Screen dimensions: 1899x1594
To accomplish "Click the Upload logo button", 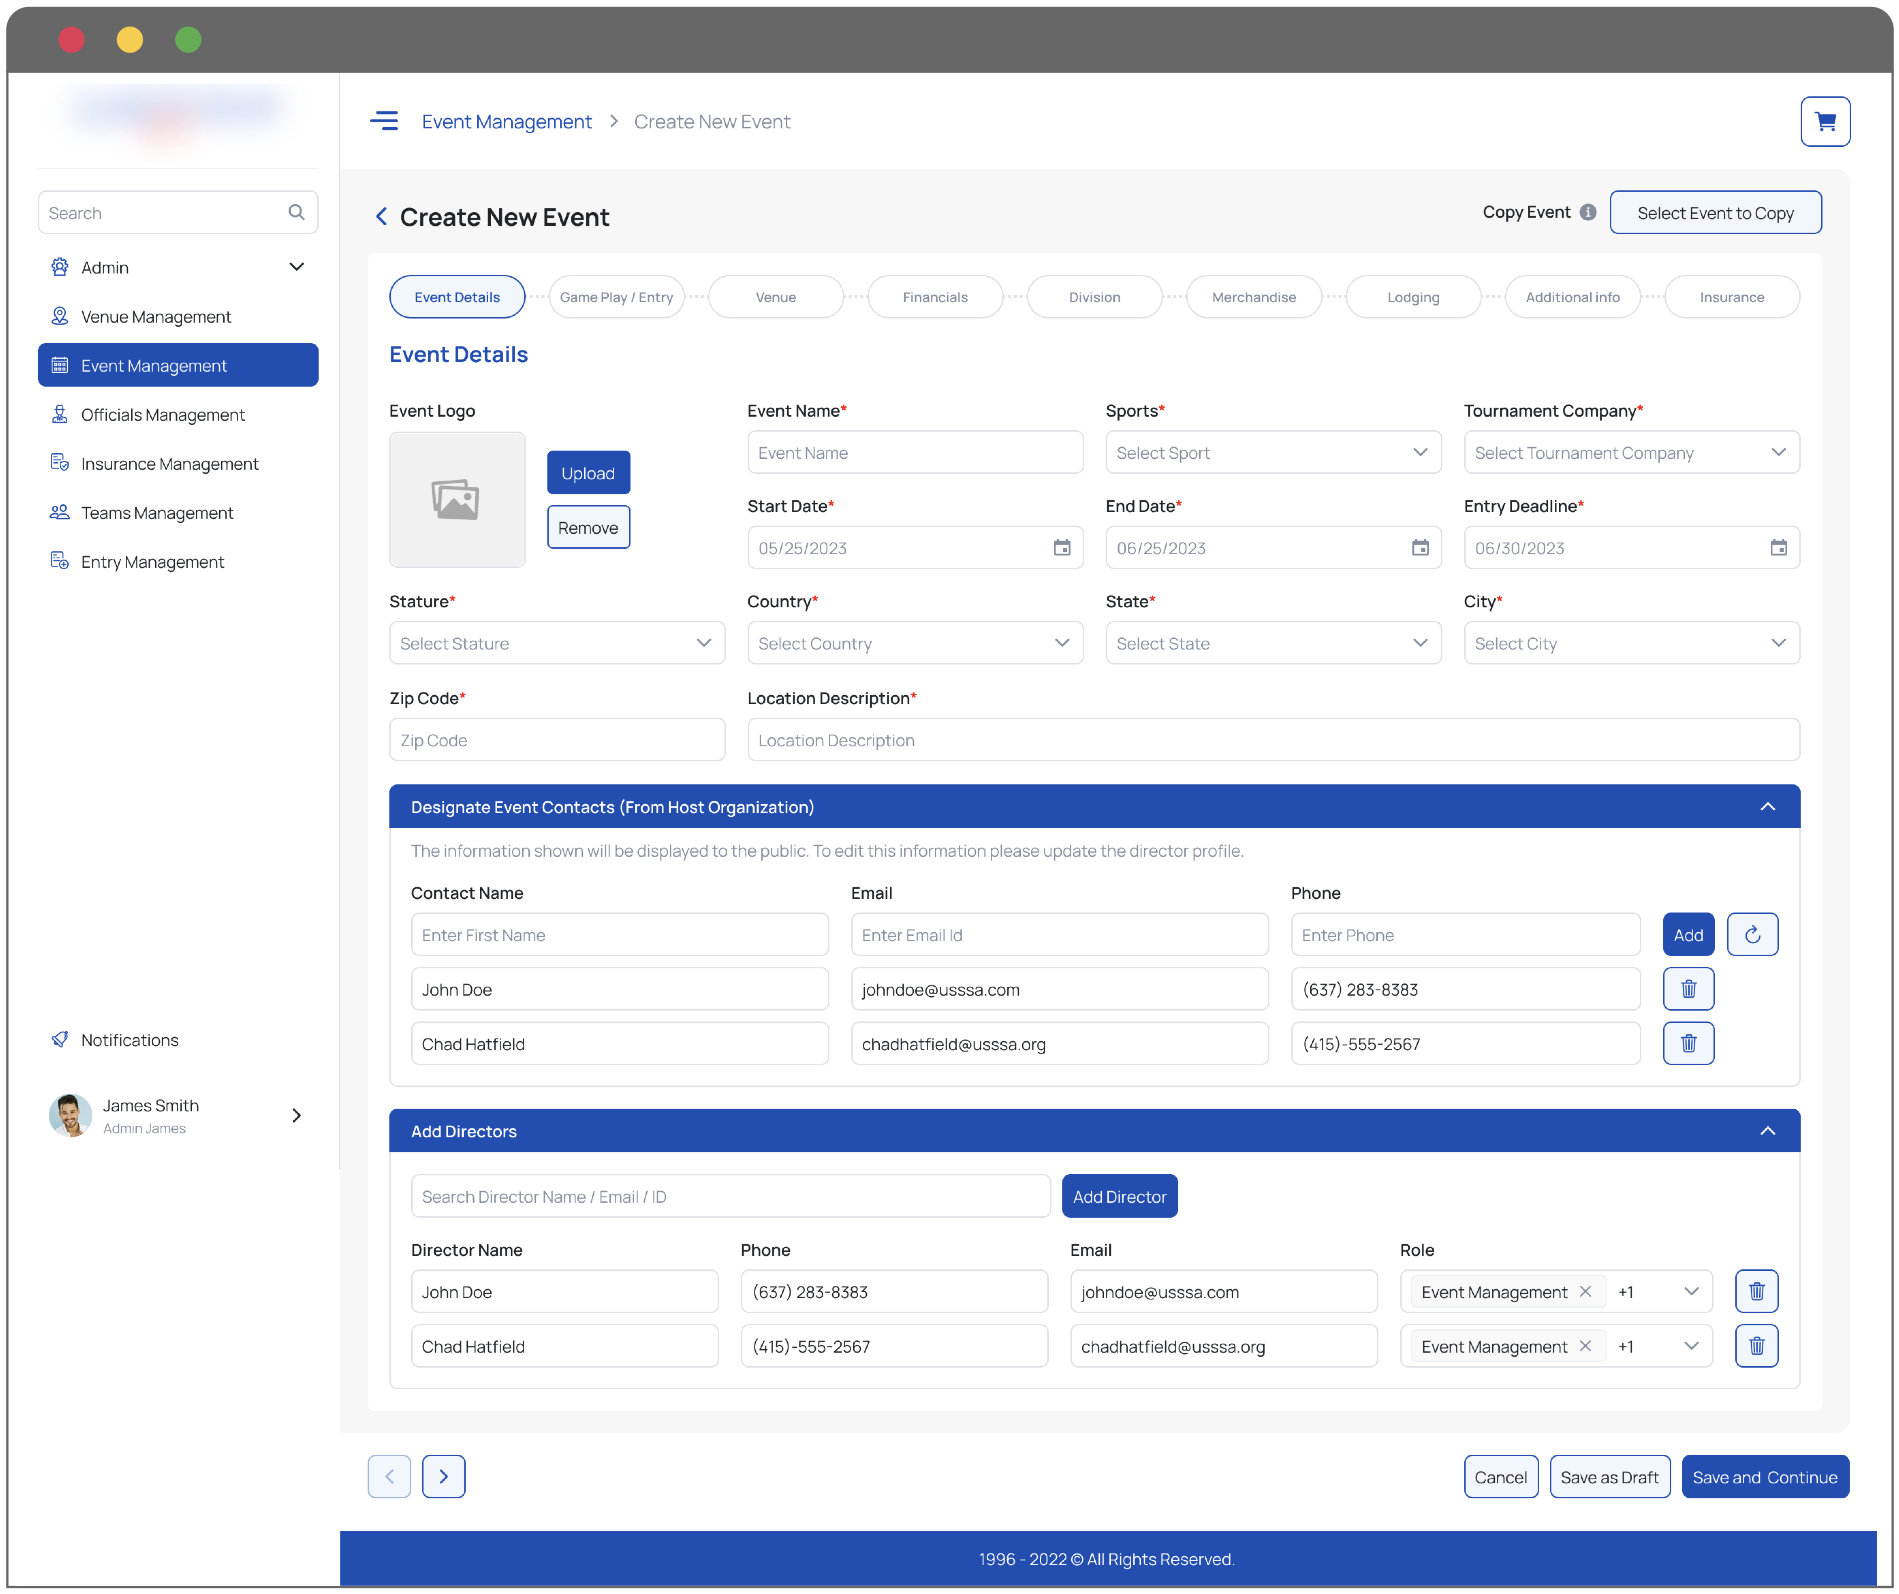I will (588, 473).
